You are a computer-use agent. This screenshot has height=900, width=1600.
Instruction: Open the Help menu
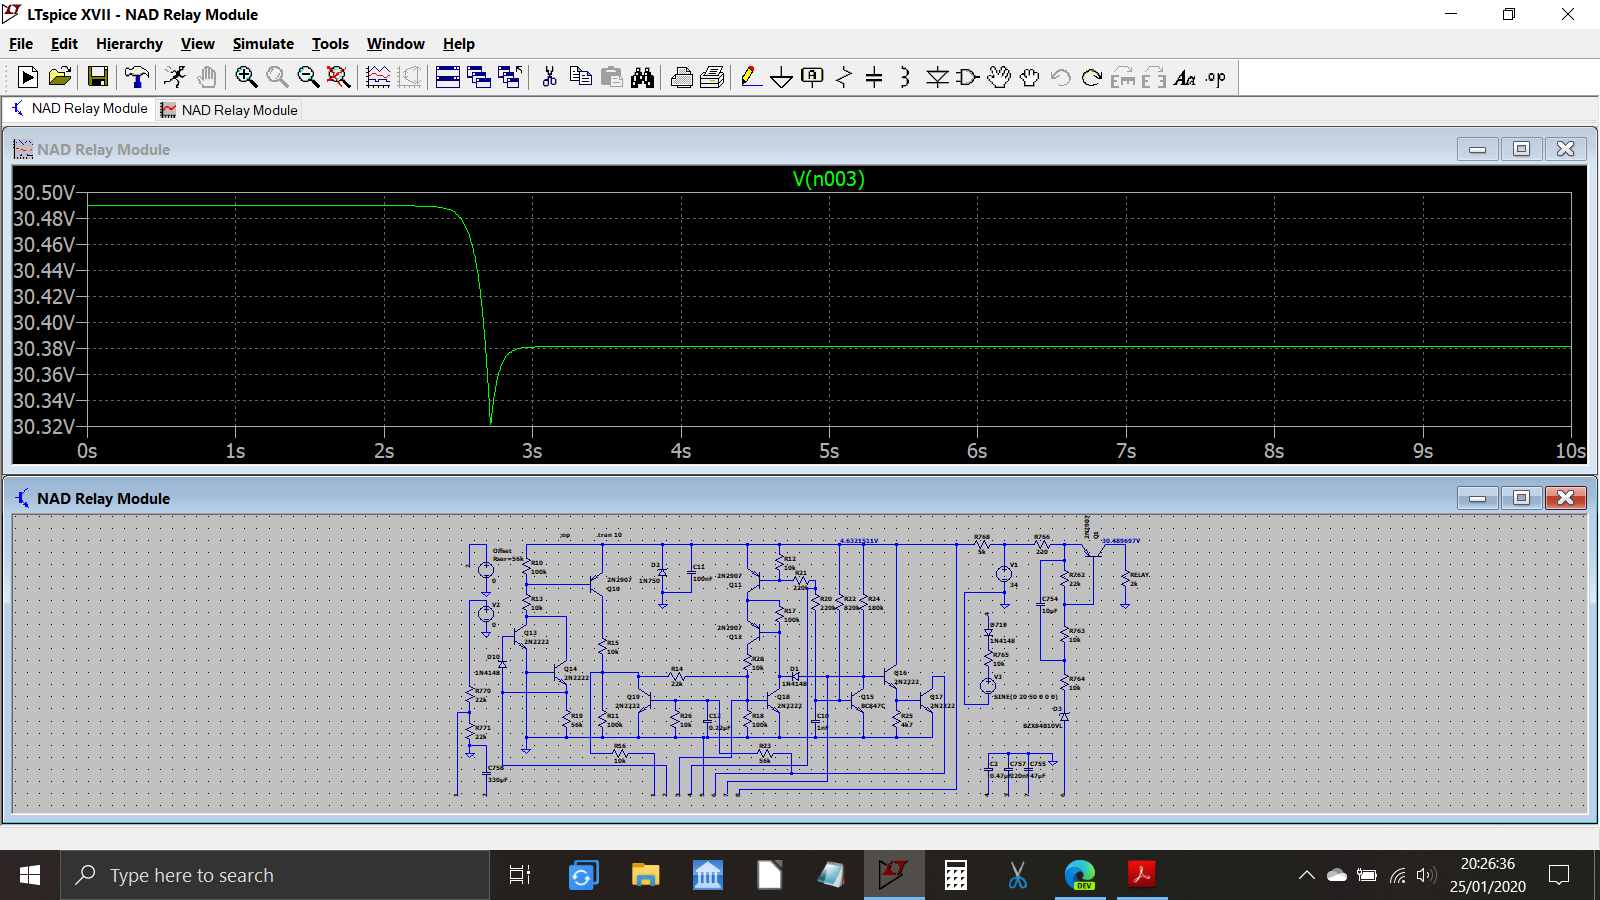coord(459,44)
